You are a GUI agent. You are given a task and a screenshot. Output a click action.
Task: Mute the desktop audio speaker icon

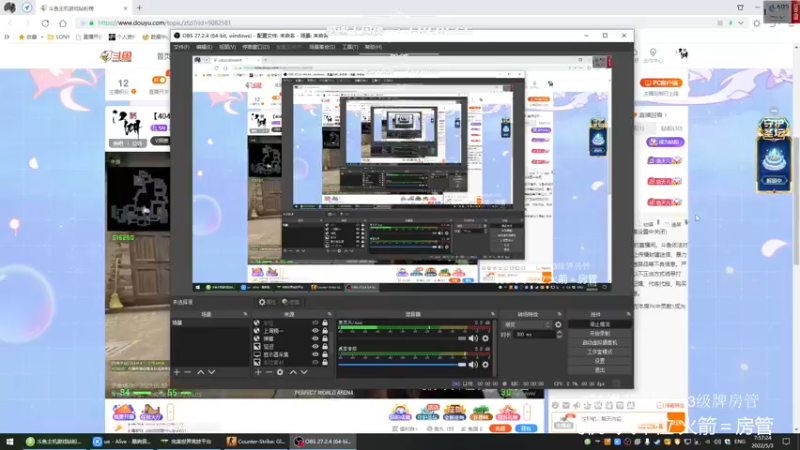[473, 338]
